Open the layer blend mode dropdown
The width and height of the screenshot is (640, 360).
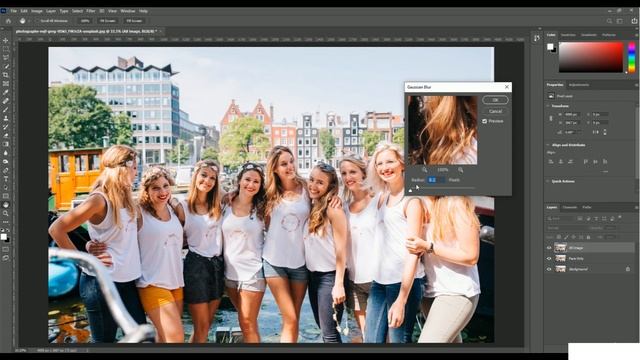click(x=567, y=228)
